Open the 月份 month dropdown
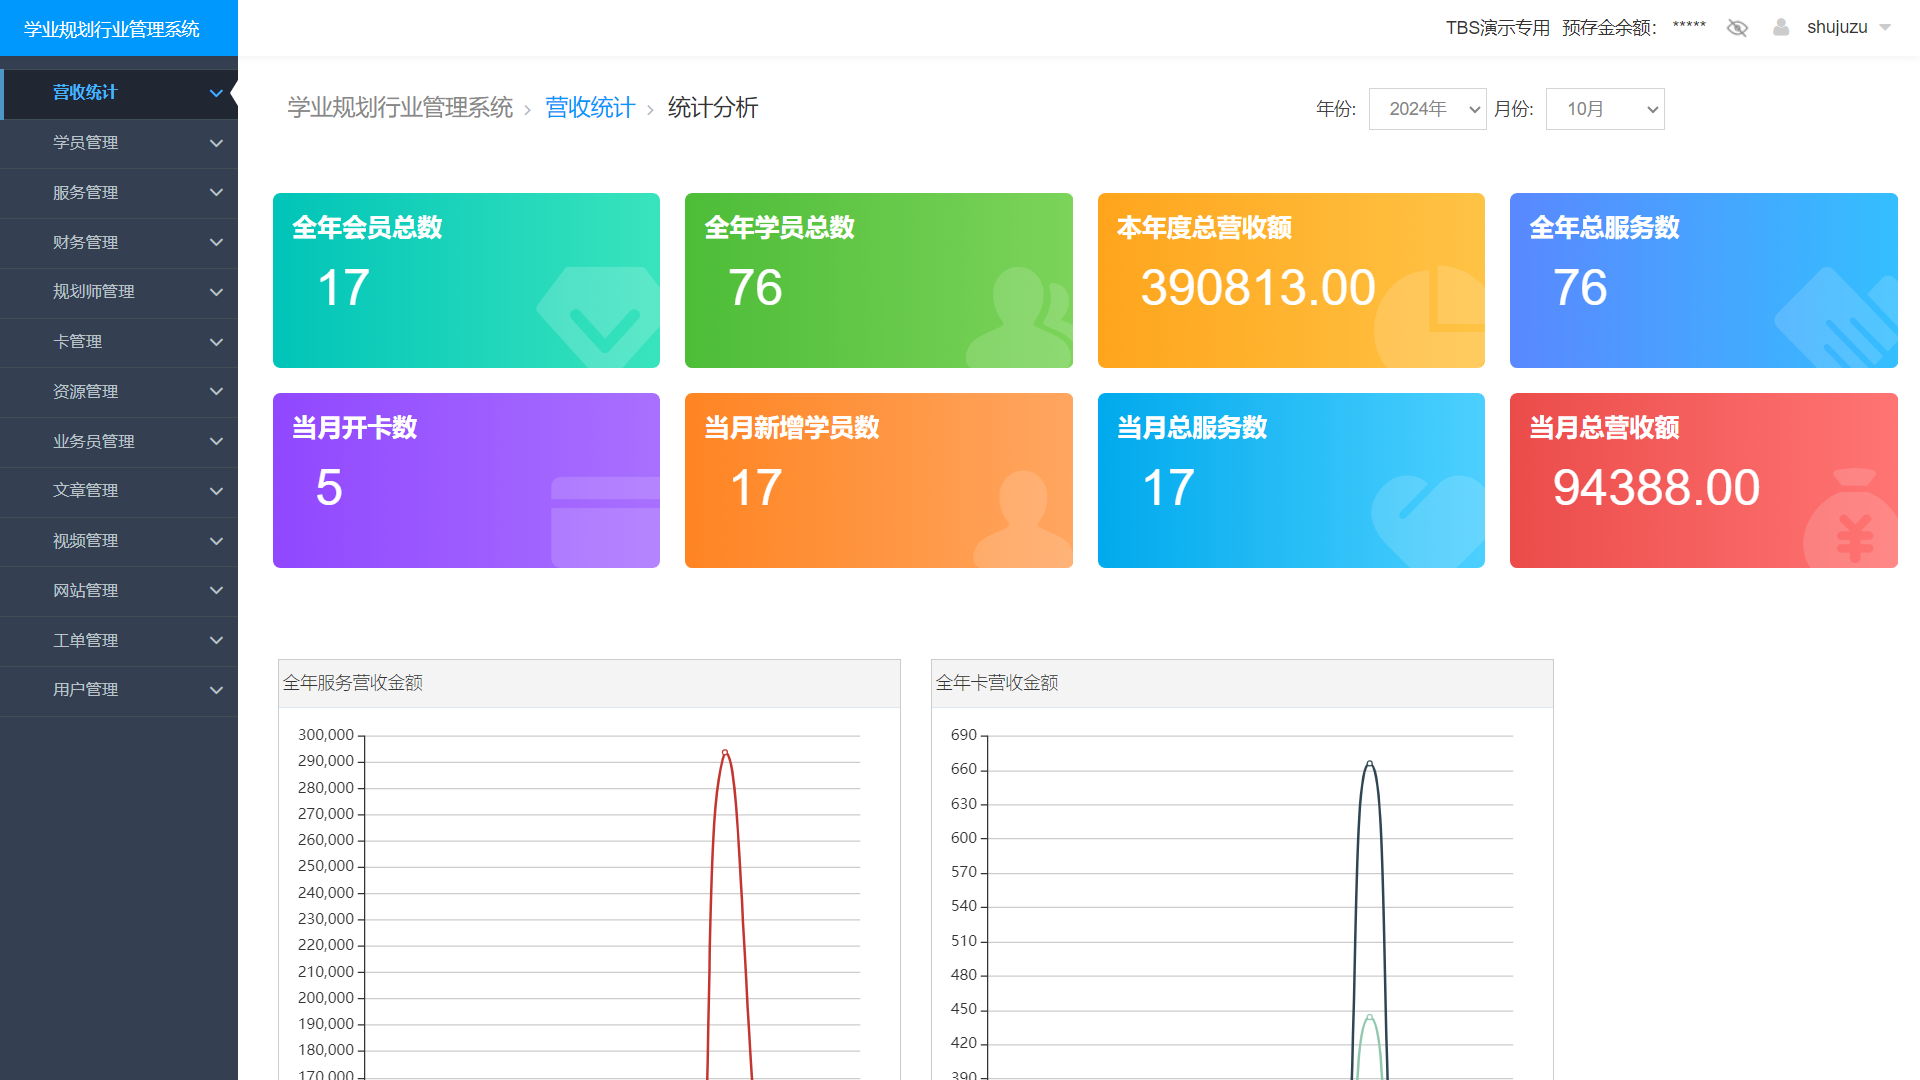This screenshot has height=1080, width=1920. pos(1604,109)
